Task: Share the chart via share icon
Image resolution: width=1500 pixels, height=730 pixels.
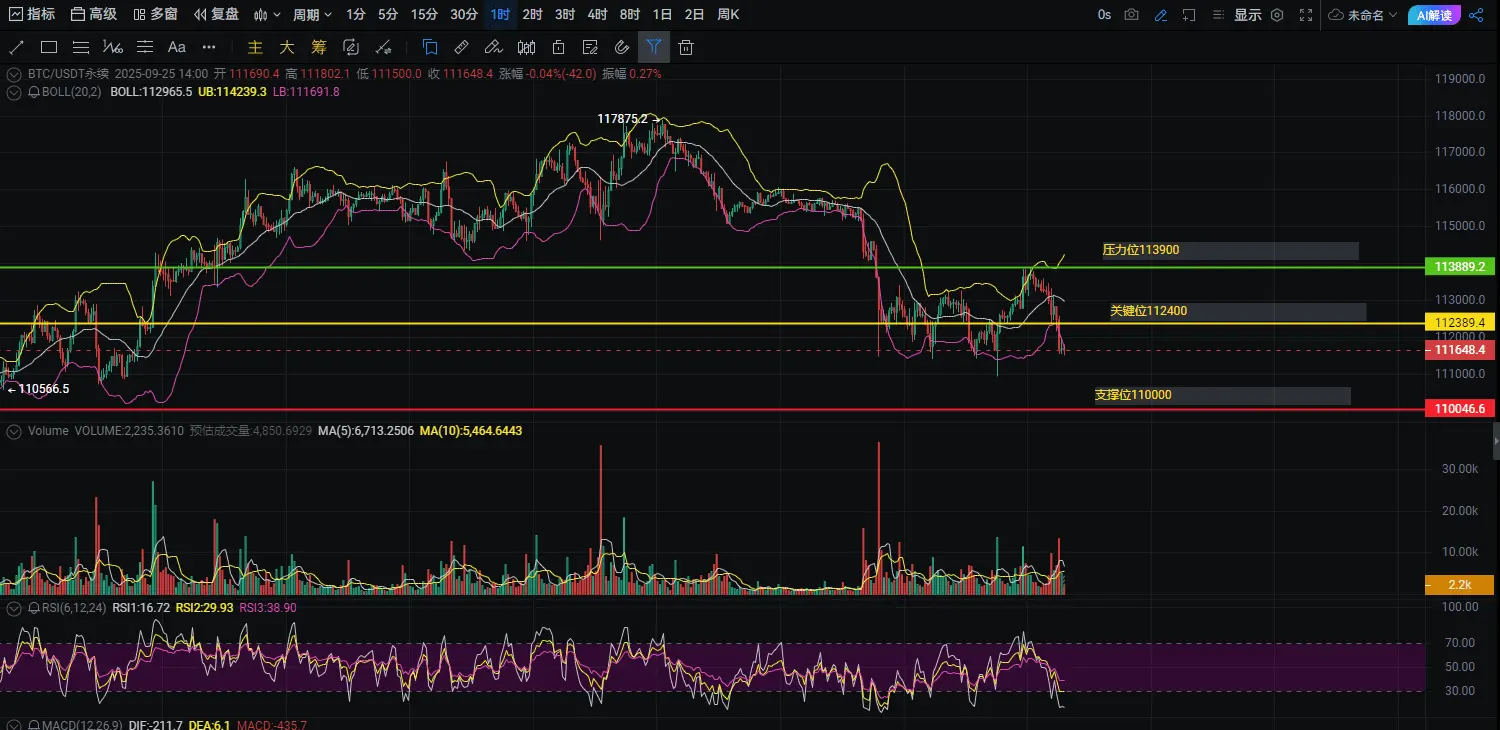Action: pos(1477,14)
